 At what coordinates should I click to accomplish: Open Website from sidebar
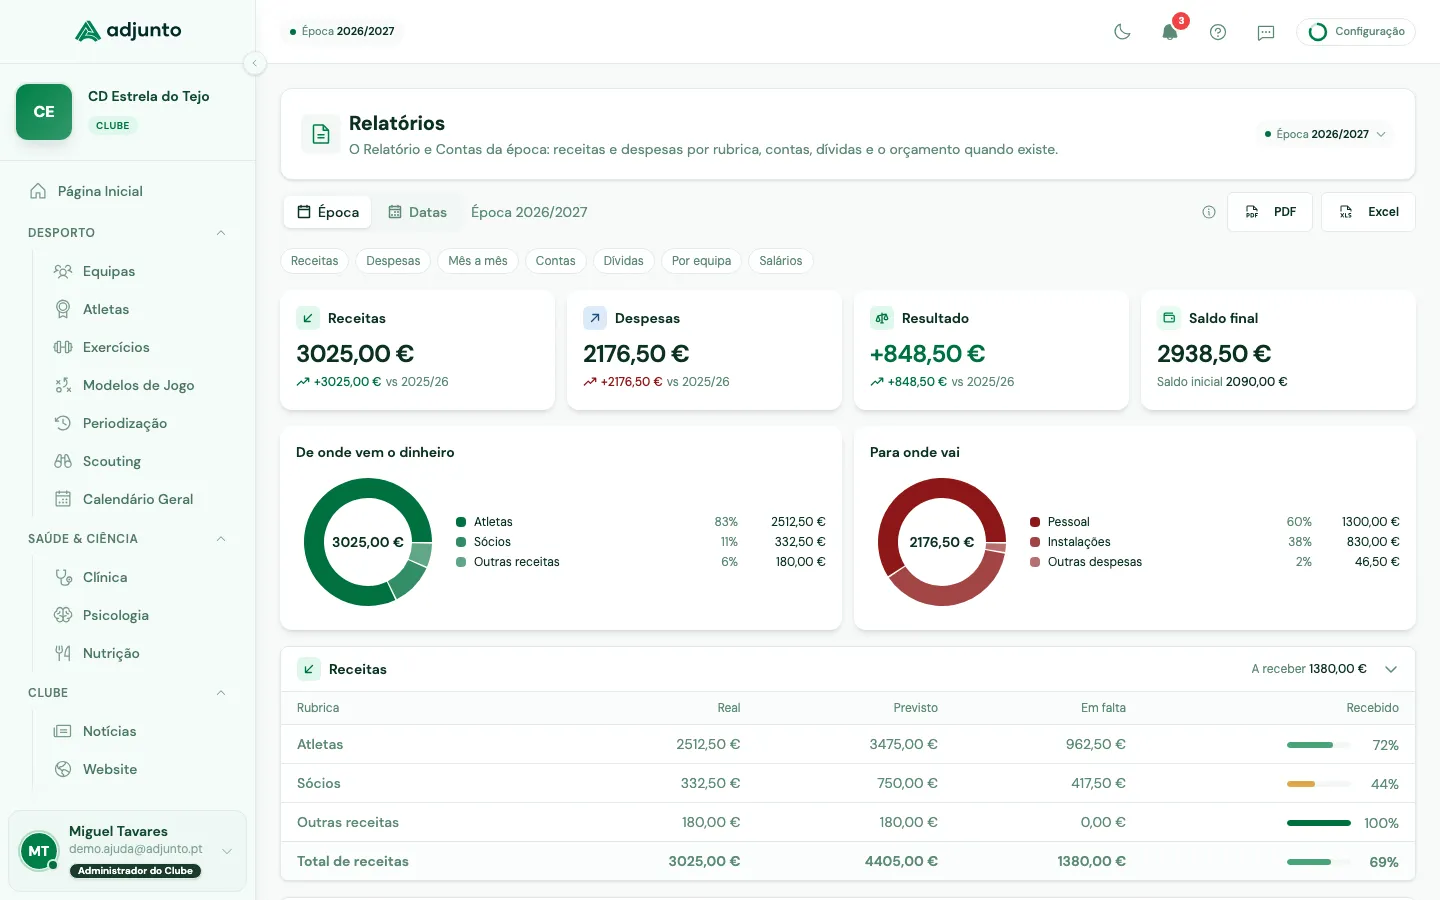pyautogui.click(x=140, y=769)
